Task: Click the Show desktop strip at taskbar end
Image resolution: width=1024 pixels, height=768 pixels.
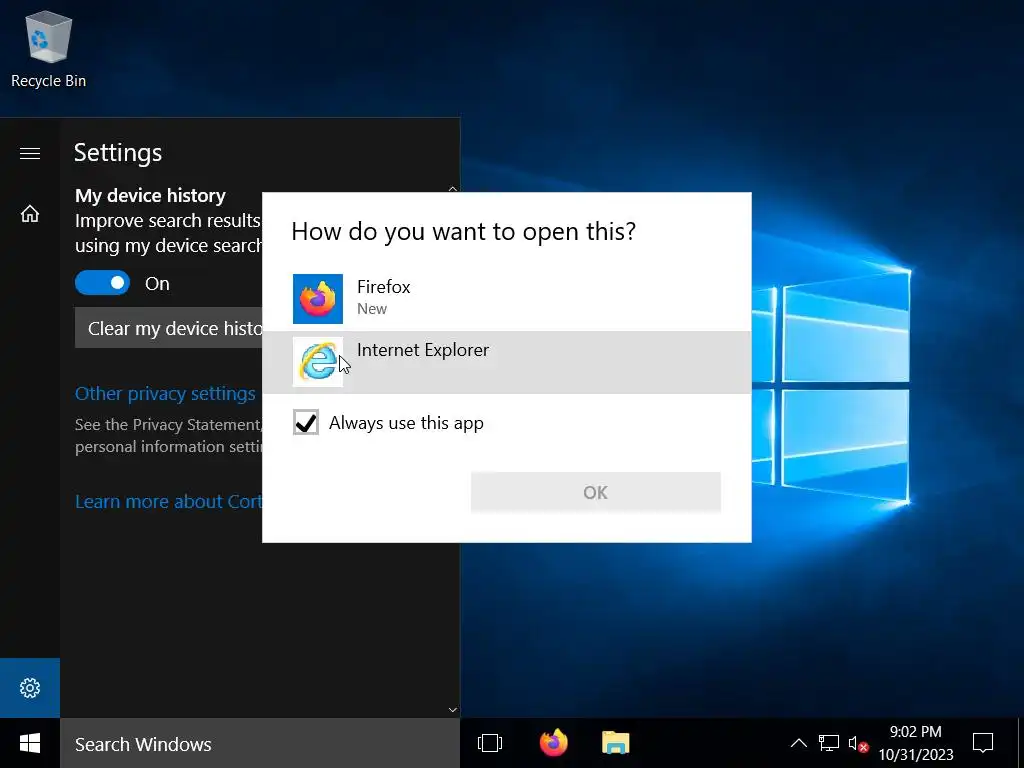Action: (x=1020, y=743)
